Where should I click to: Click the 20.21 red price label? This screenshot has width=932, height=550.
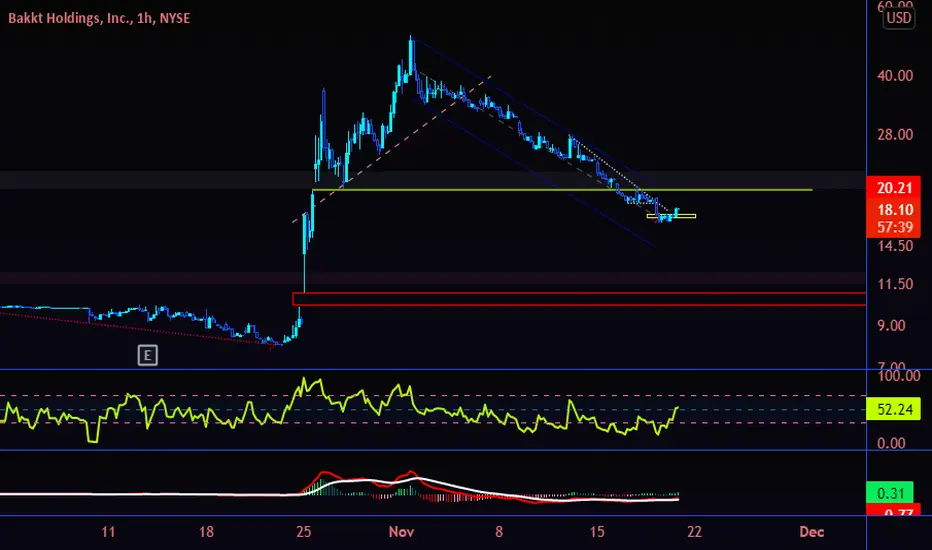pos(894,188)
